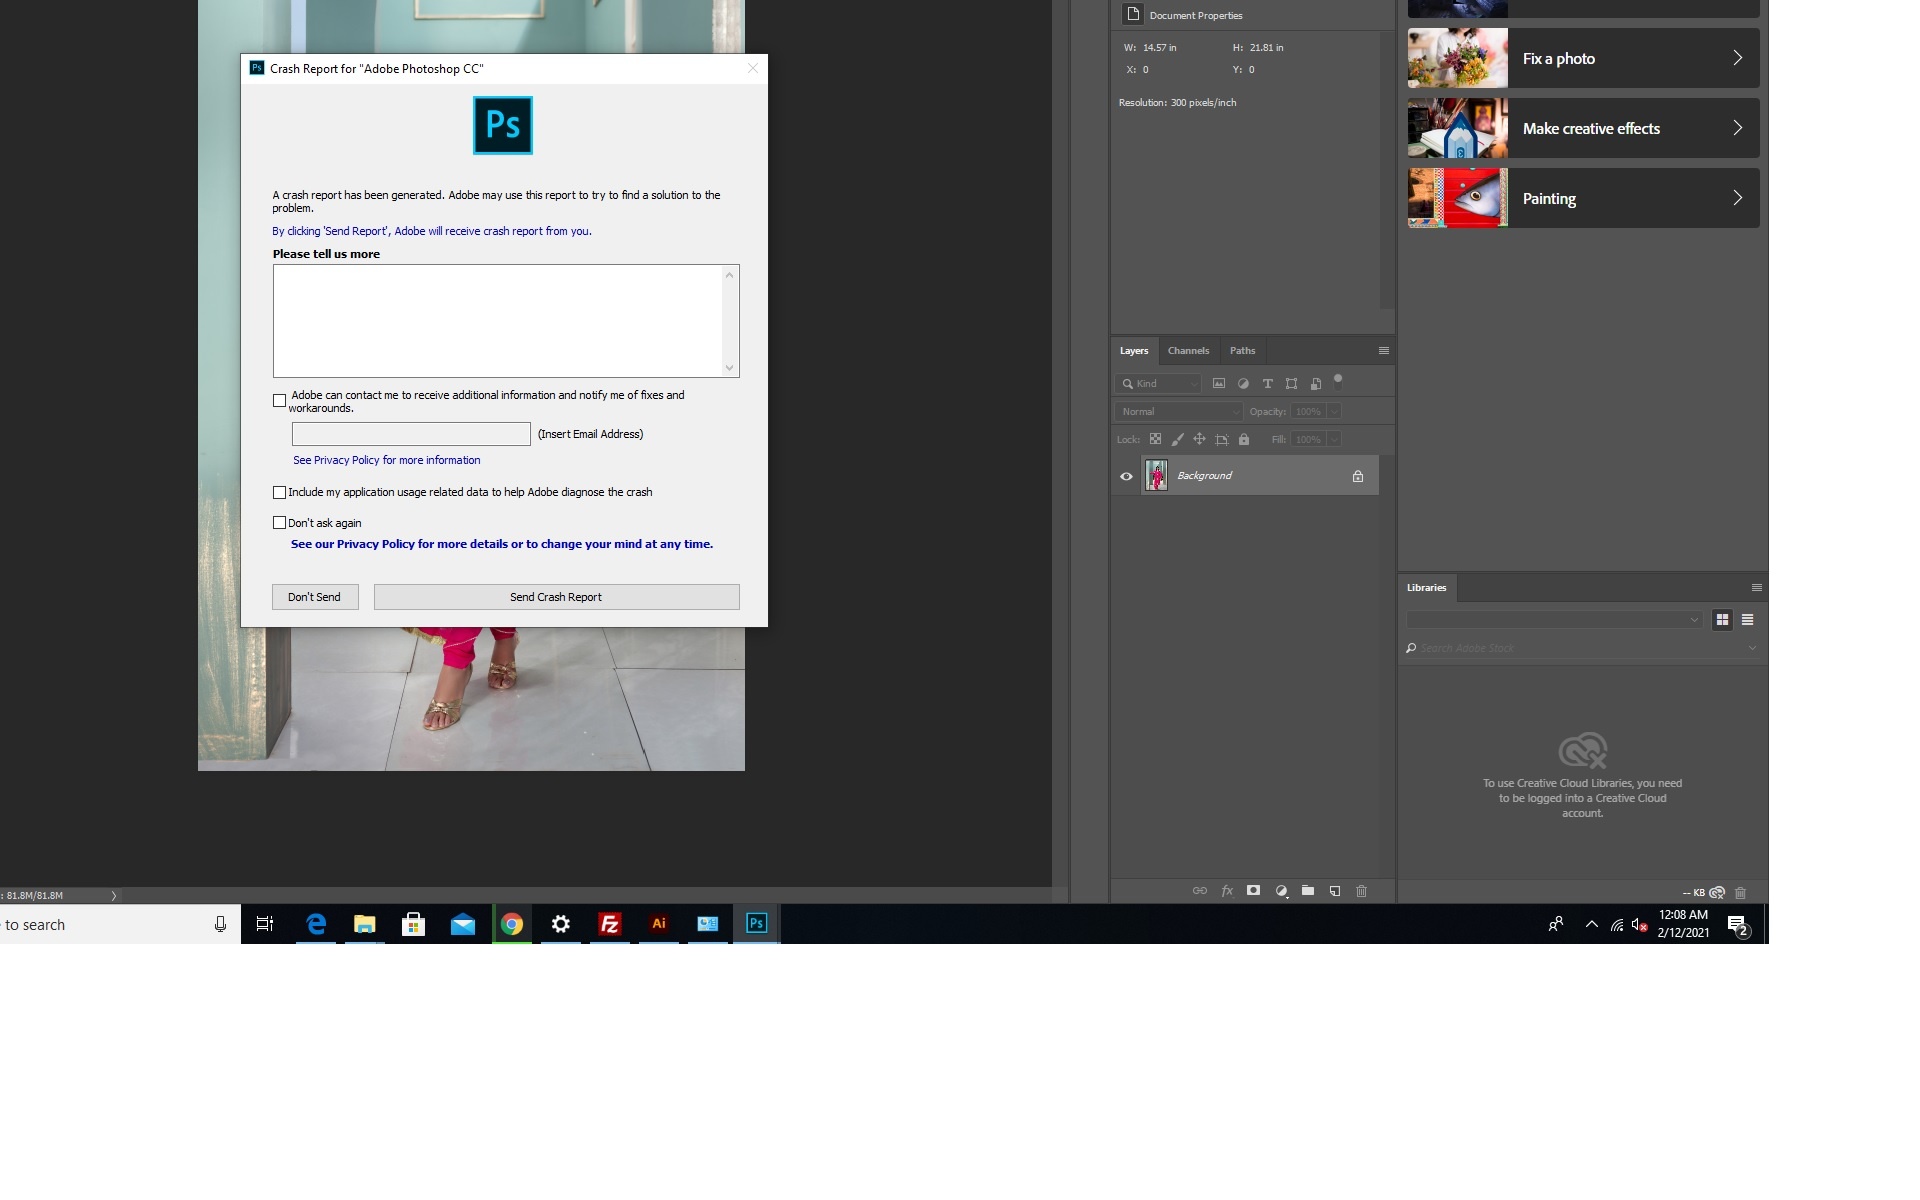1920x1200 pixels.
Task: Open Illustrator from the taskbar
Action: coord(659,924)
